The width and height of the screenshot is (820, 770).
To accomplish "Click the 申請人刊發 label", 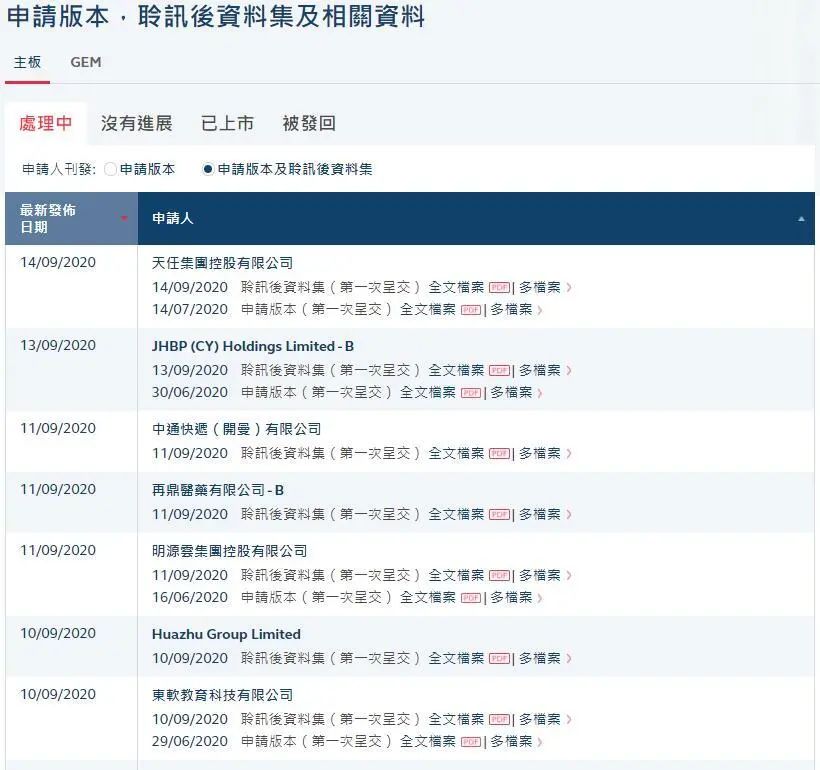I will point(59,169).
